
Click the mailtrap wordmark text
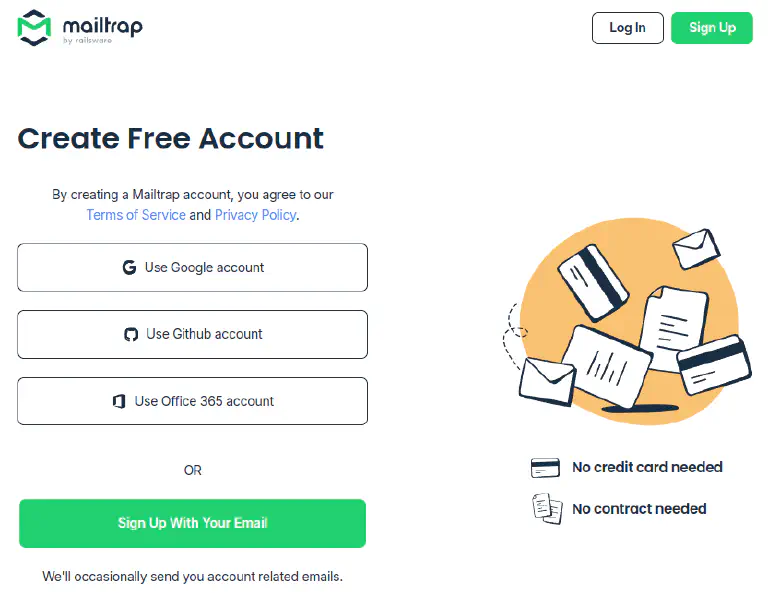coord(101,25)
